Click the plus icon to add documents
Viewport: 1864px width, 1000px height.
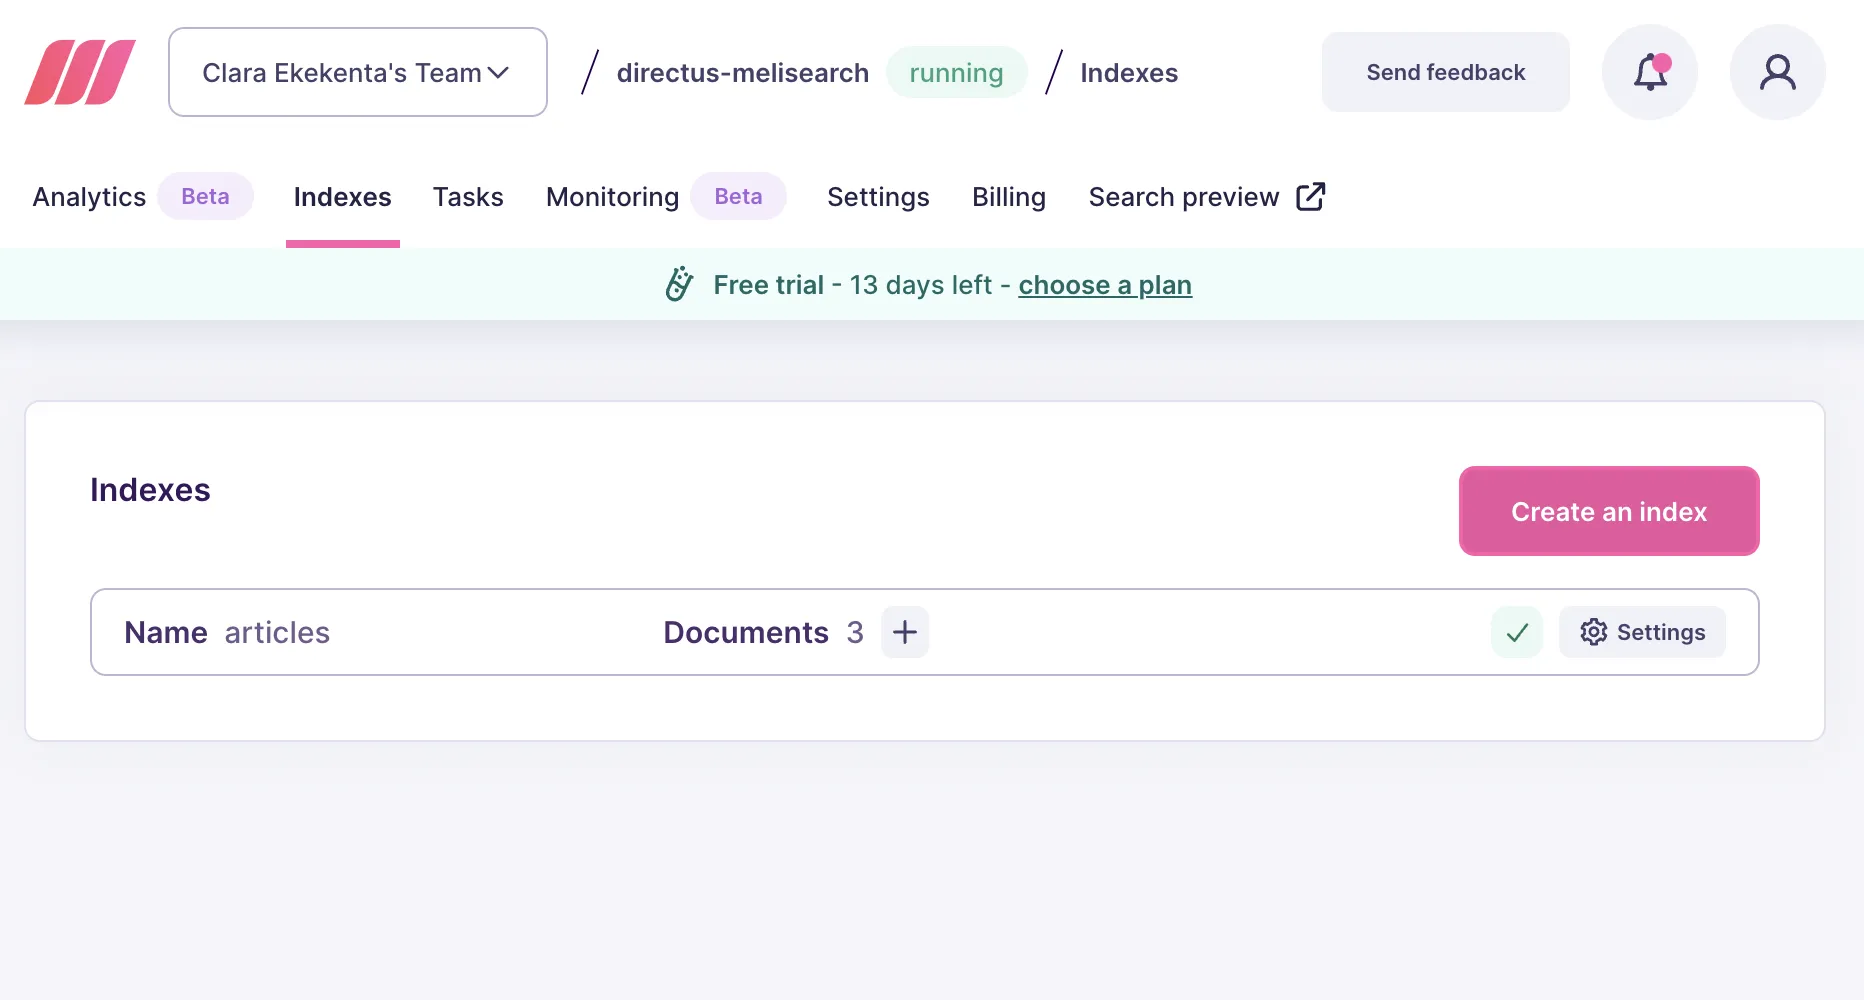click(x=904, y=632)
